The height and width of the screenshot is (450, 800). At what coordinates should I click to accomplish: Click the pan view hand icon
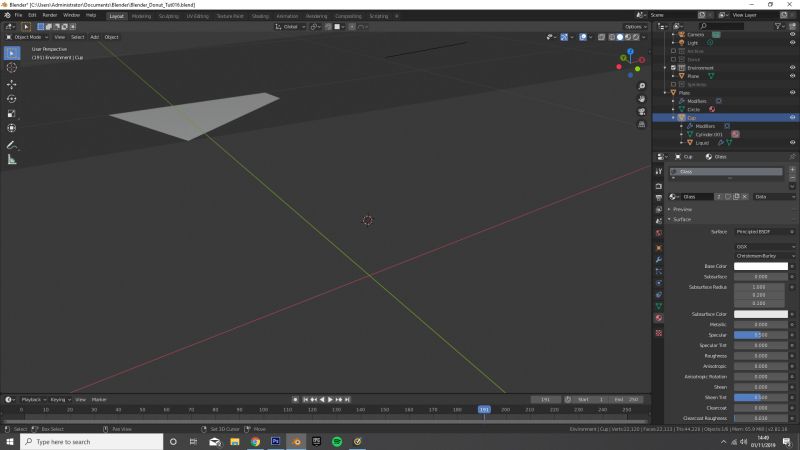coord(641,99)
